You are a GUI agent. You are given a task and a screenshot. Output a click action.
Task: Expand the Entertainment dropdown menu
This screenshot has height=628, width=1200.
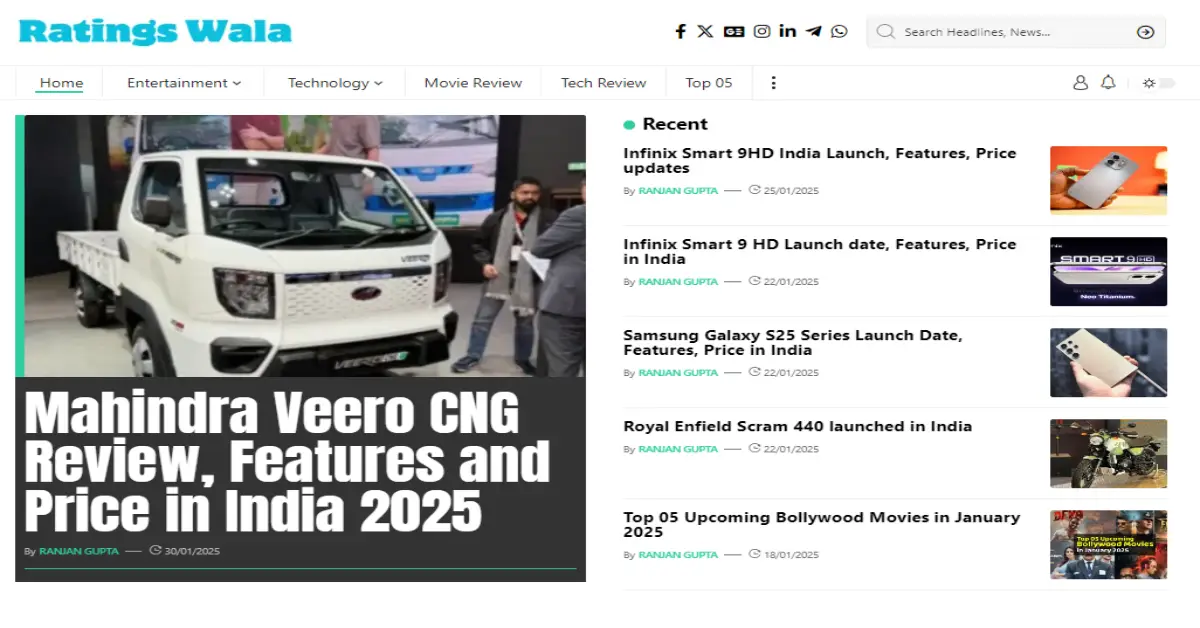tap(183, 83)
